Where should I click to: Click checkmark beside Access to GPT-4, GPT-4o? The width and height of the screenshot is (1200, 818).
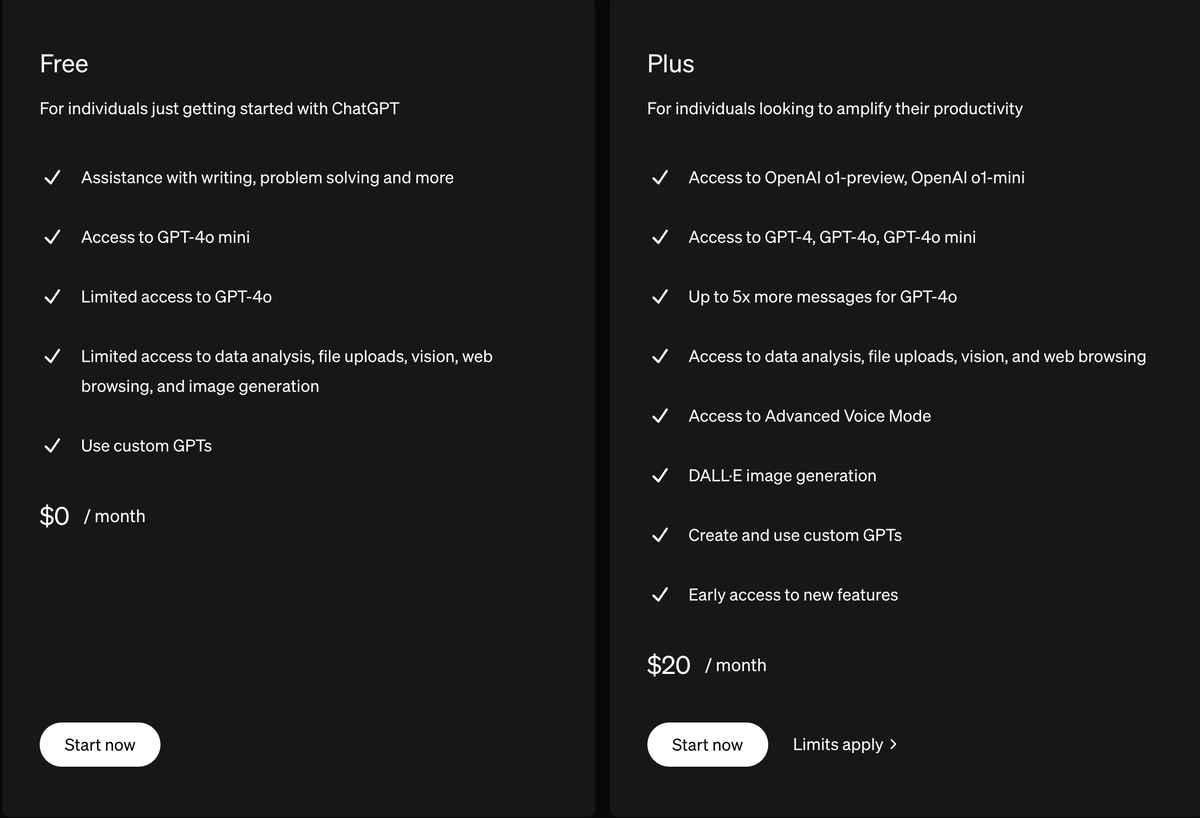click(x=660, y=237)
